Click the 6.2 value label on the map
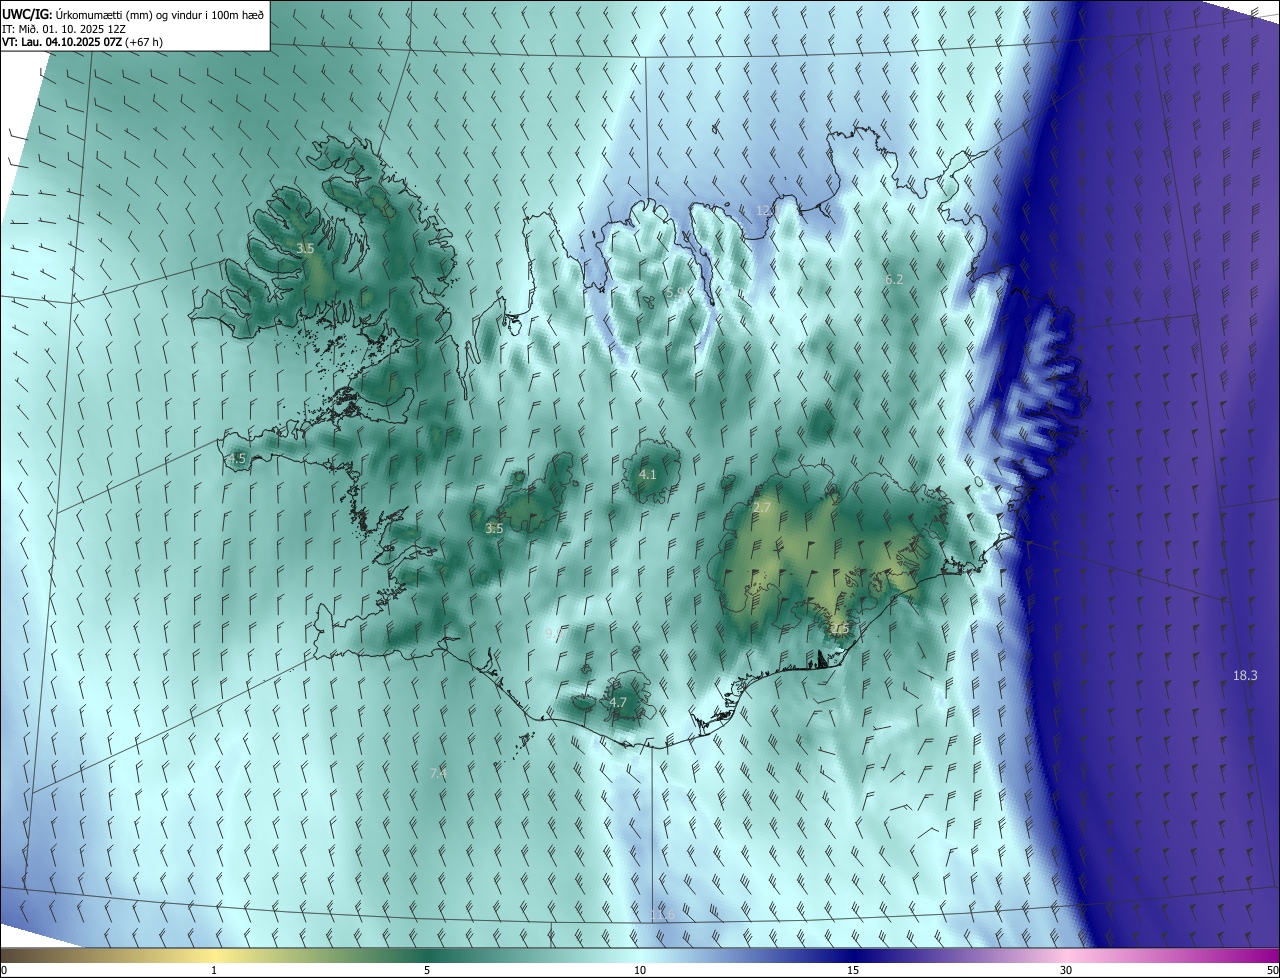 tap(894, 279)
